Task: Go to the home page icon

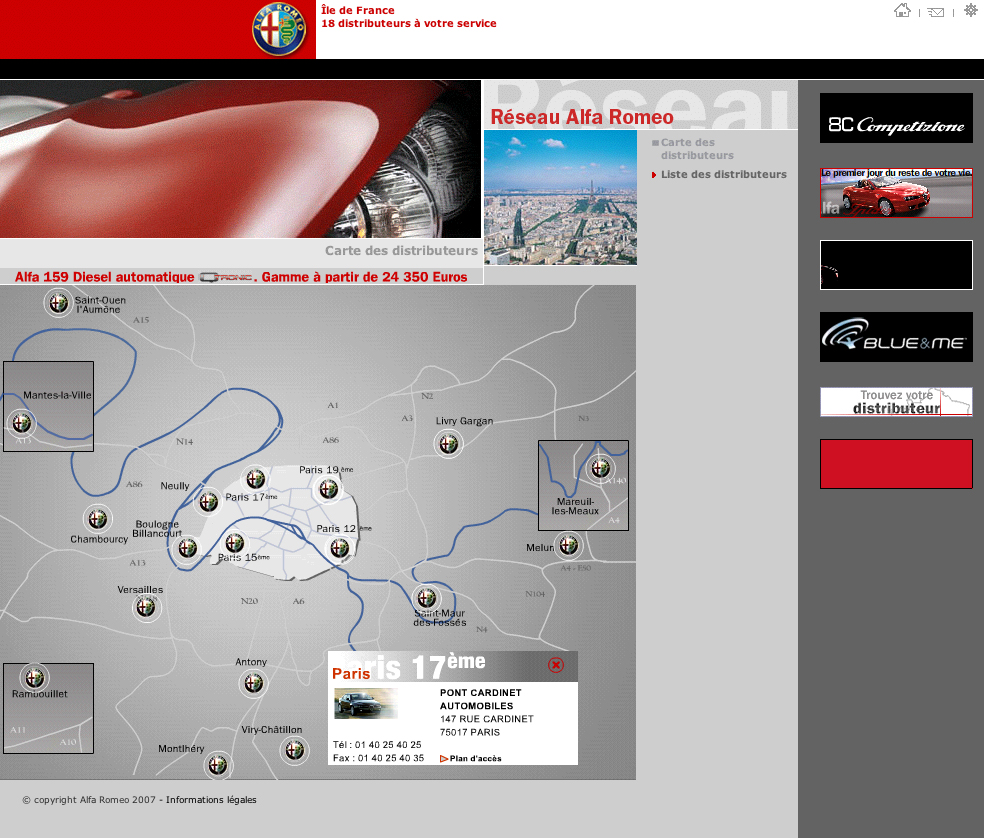Action: click(x=902, y=10)
